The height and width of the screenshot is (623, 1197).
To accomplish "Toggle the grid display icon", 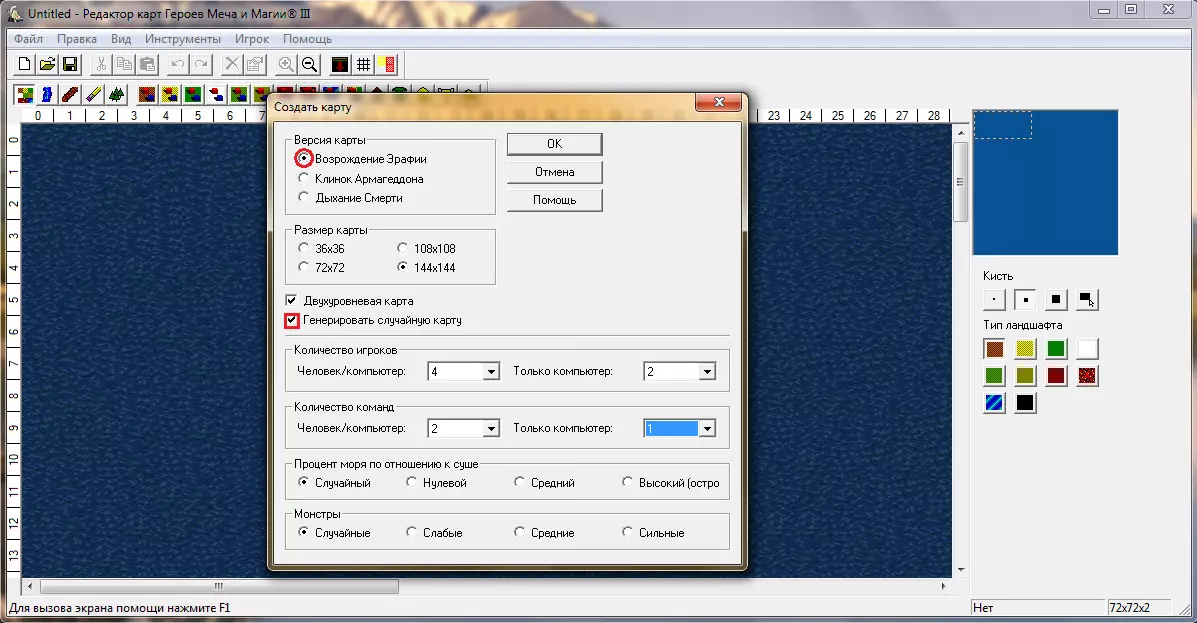I will [363, 64].
